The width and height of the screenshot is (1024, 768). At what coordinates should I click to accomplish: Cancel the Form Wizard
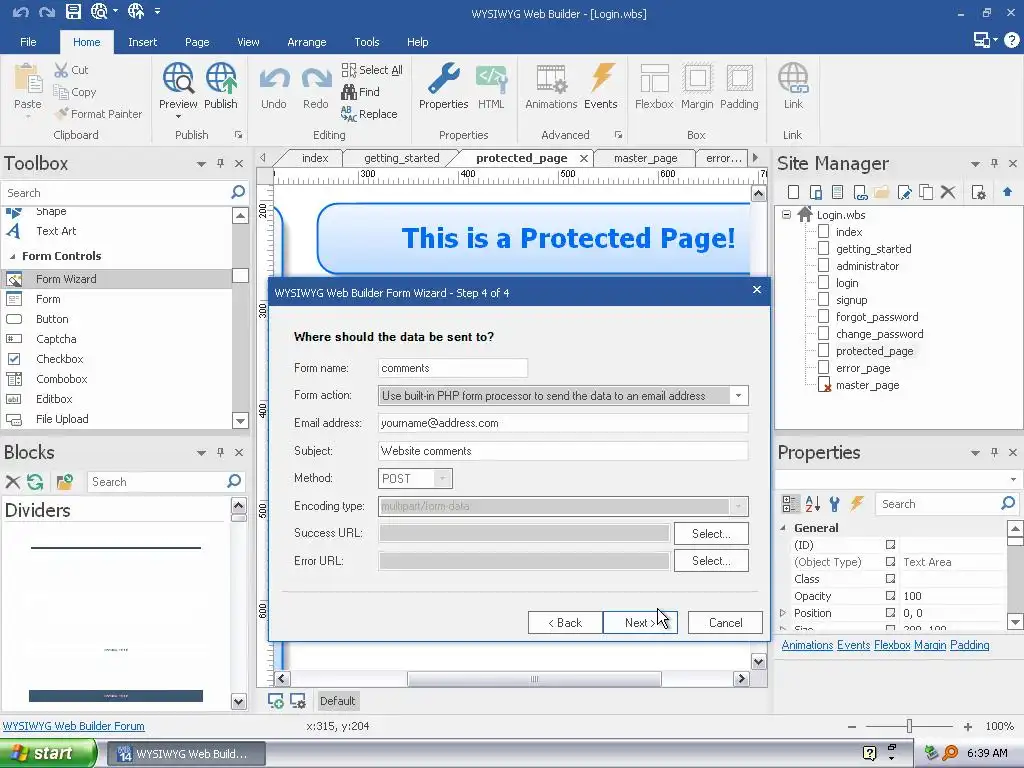coord(726,622)
